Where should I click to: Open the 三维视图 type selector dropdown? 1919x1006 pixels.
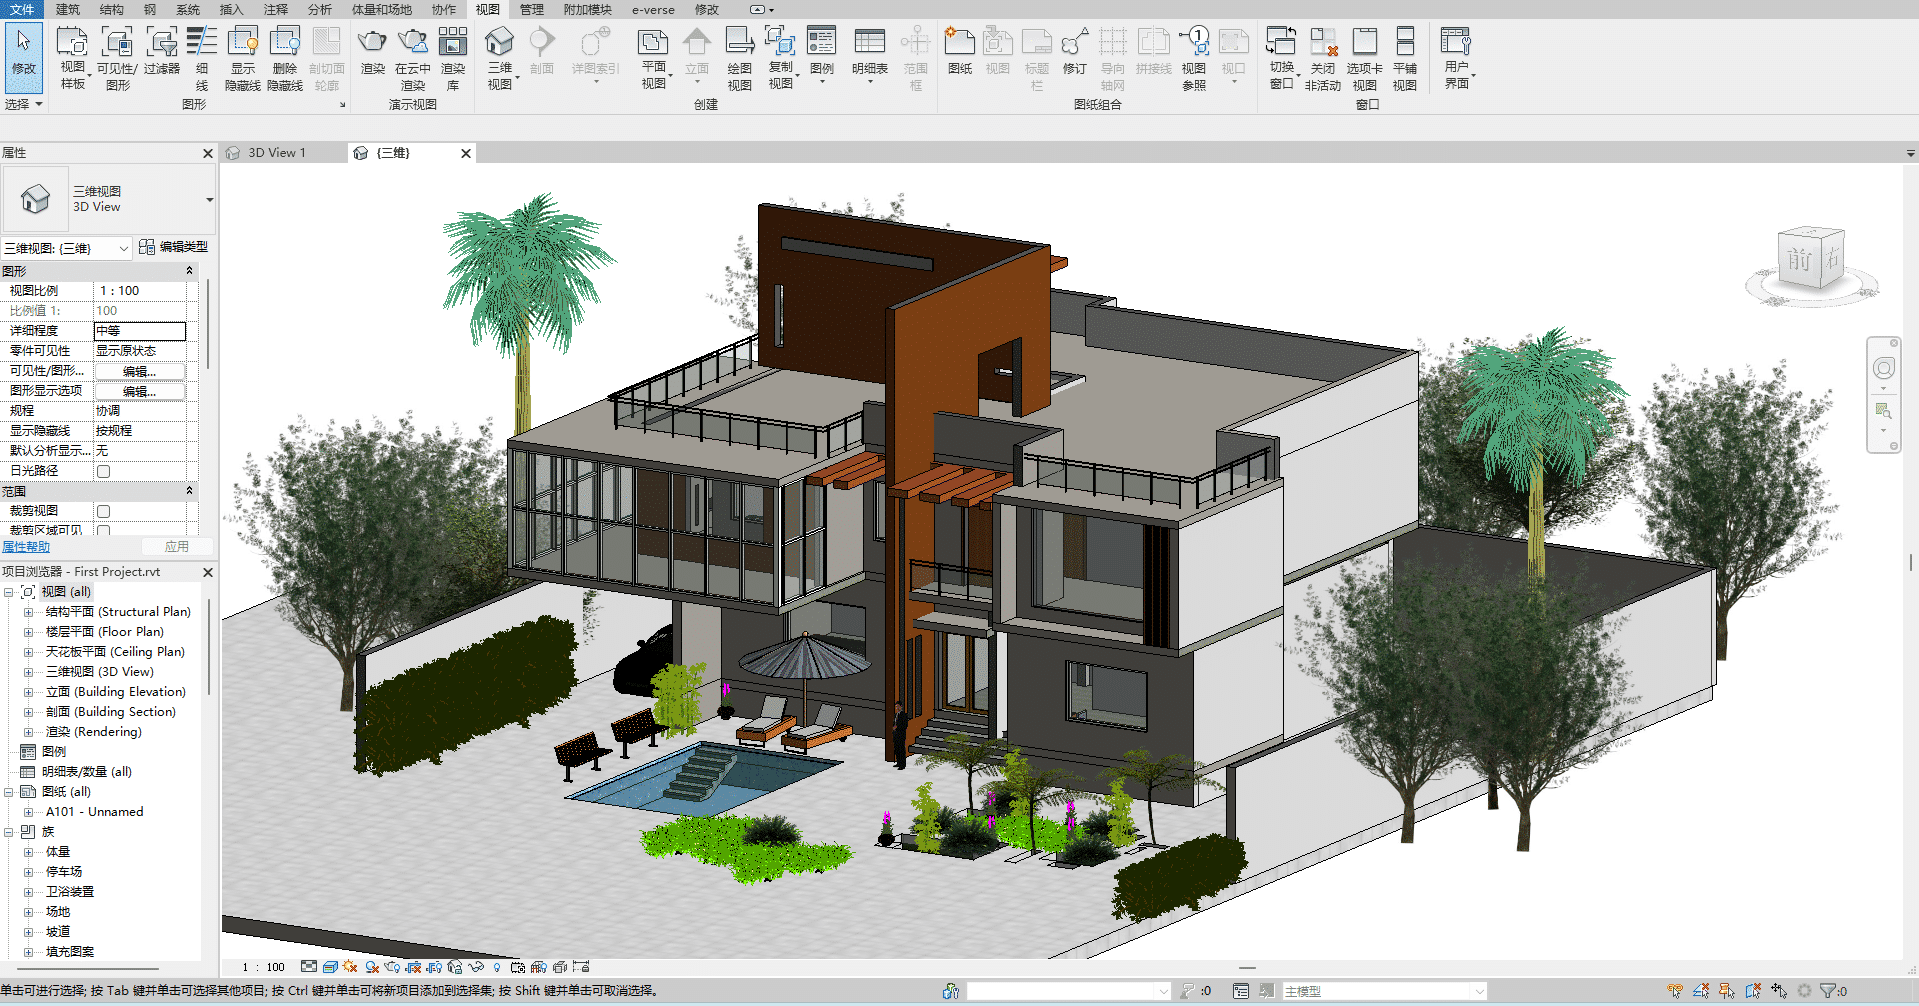coord(209,199)
